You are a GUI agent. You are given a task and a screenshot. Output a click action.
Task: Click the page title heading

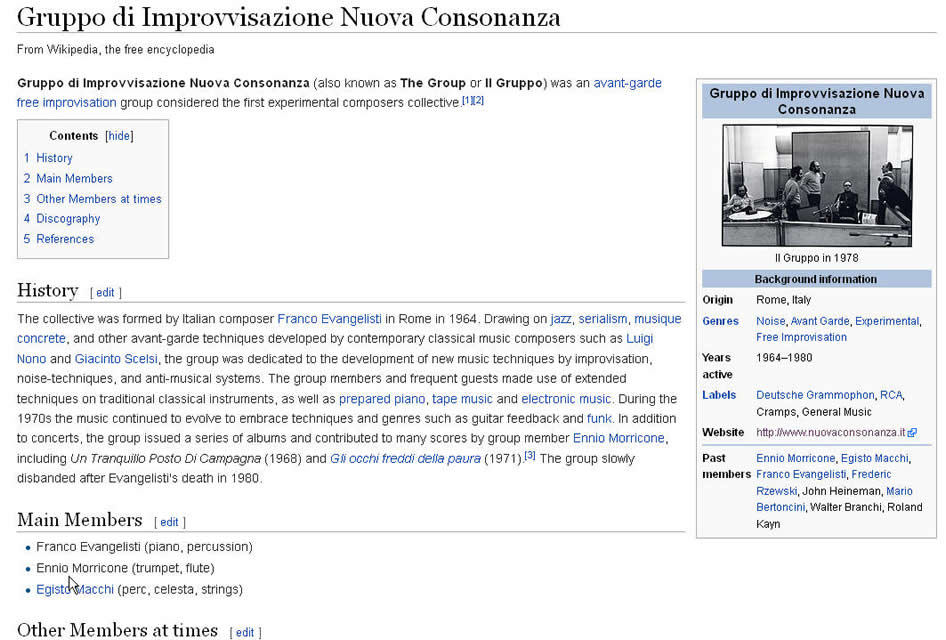point(288,17)
